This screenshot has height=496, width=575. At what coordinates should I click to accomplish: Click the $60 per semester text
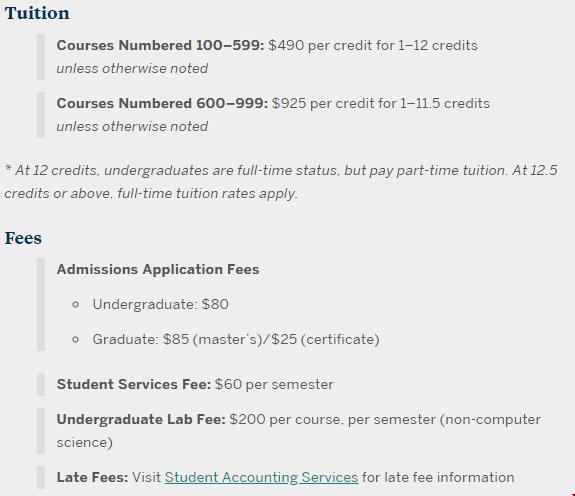pos(274,384)
